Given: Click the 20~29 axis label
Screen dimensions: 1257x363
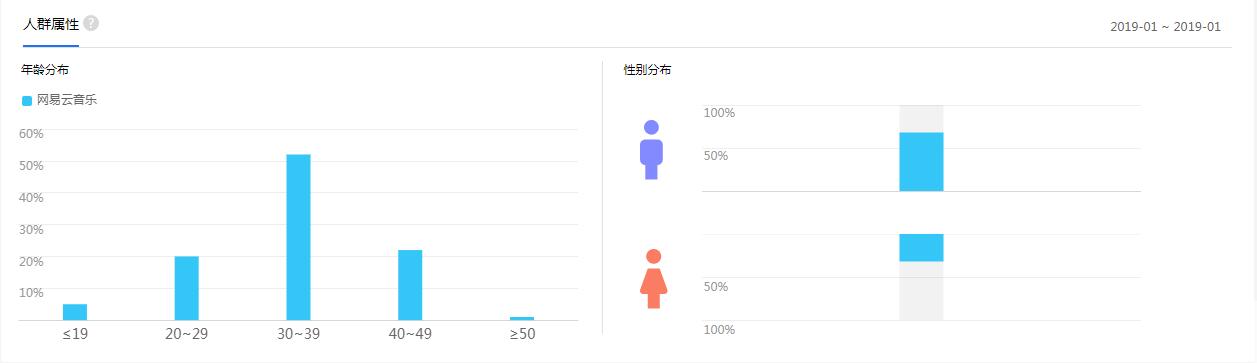Looking at the screenshot, I should coord(187,333).
